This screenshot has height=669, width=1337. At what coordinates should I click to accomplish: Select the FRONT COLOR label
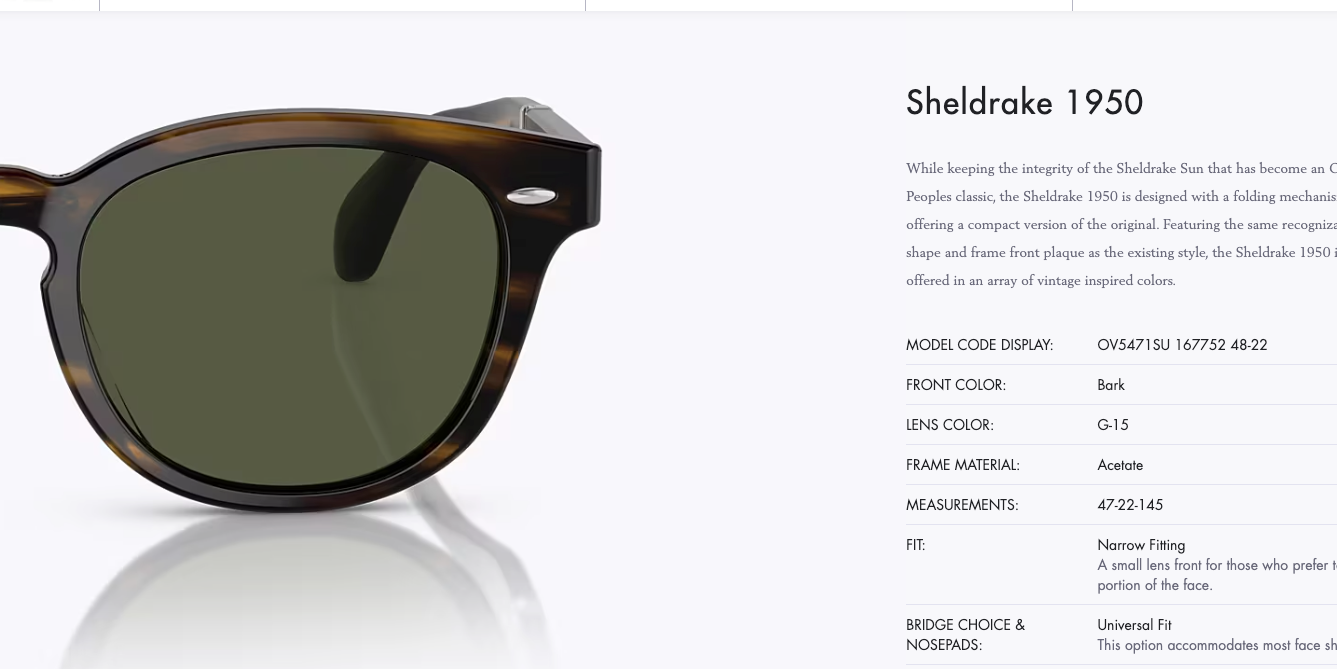pyautogui.click(x=956, y=385)
